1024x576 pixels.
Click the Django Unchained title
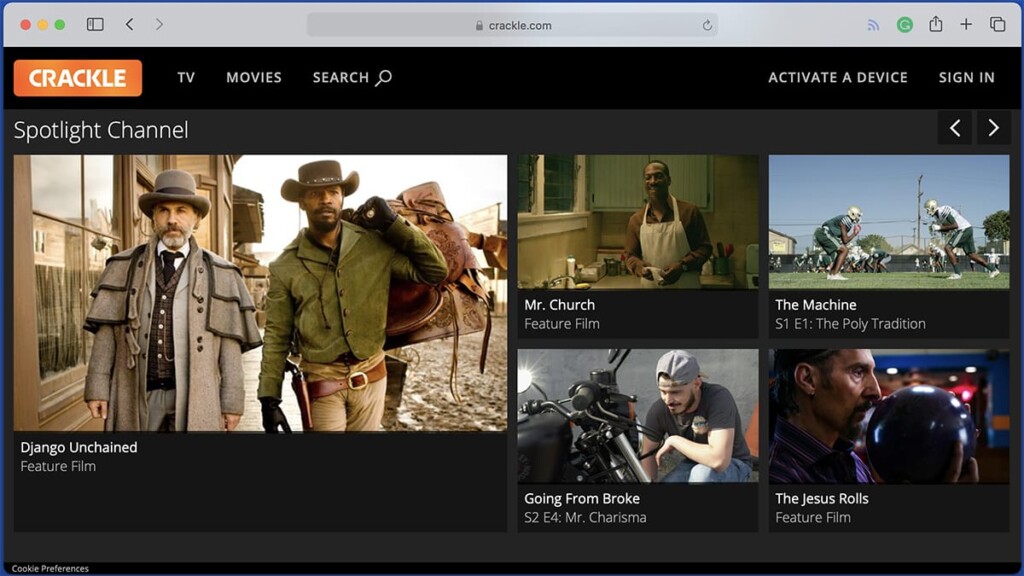79,447
